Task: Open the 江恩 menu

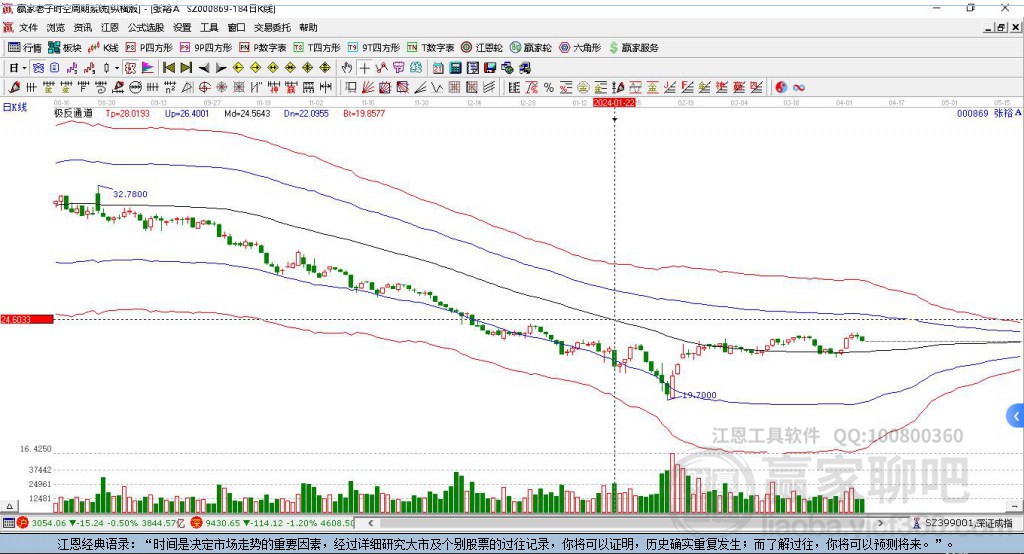Action: pyautogui.click(x=110, y=27)
